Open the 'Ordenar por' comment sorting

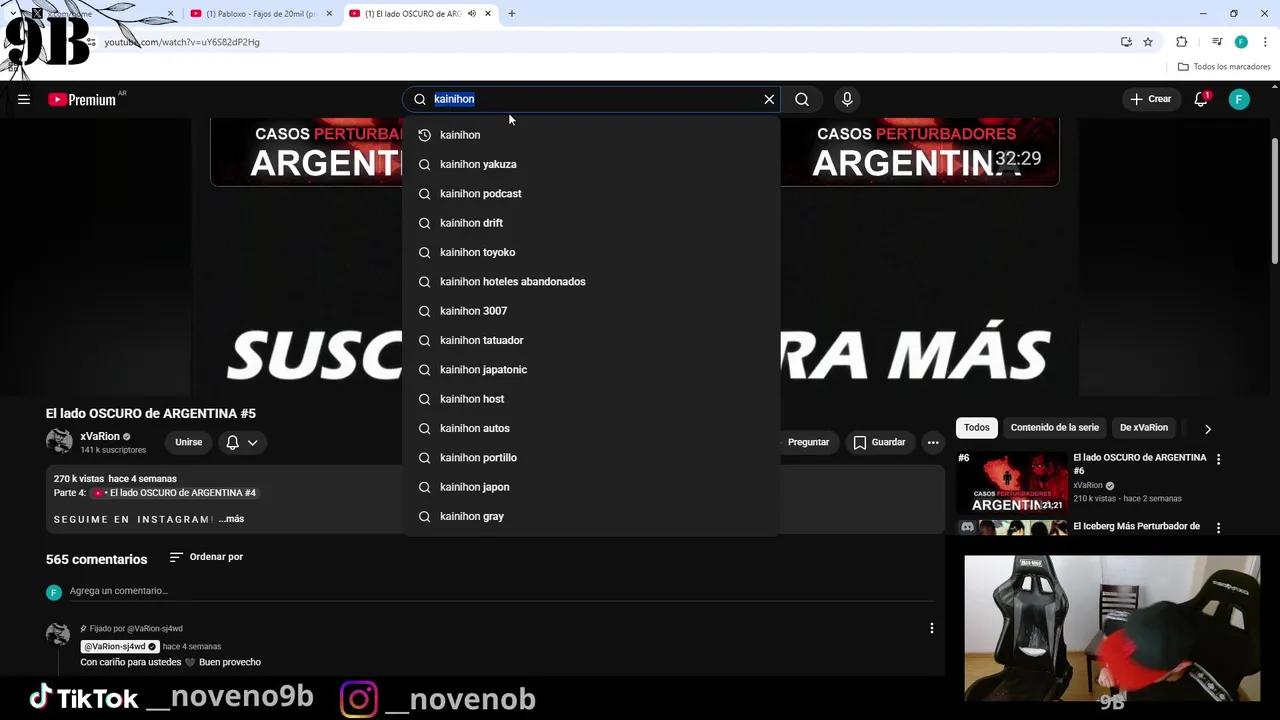point(206,557)
